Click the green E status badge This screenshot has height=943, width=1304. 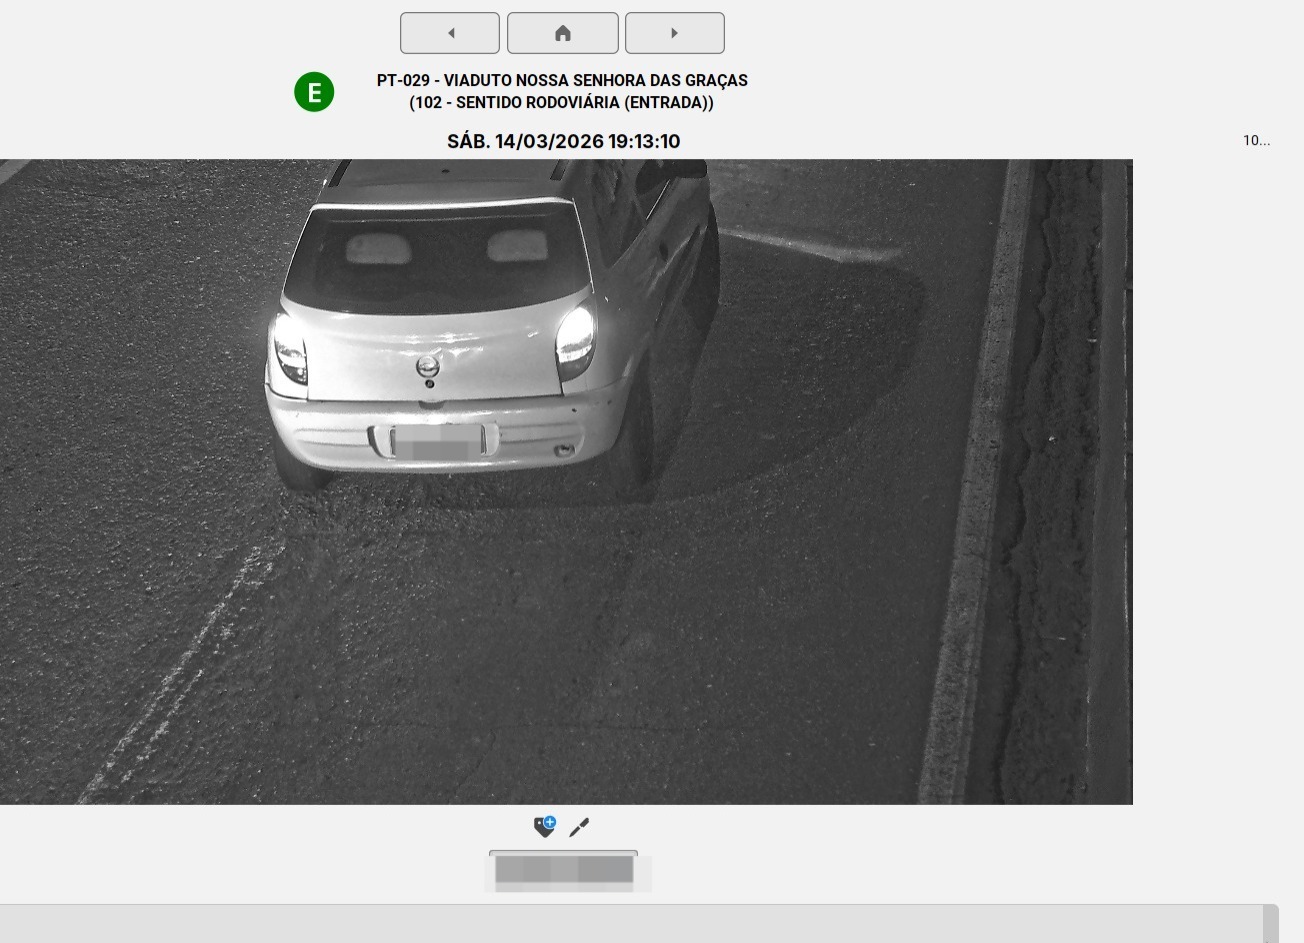pyautogui.click(x=314, y=92)
